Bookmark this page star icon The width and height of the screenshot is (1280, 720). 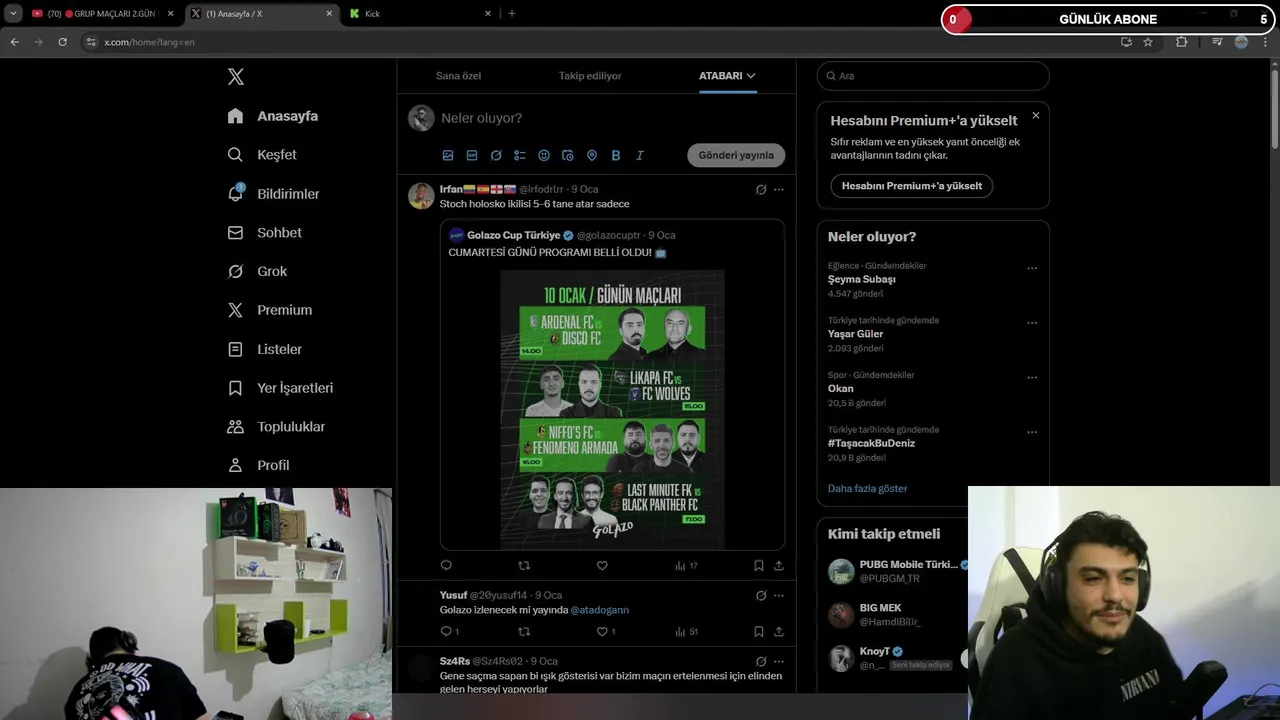tap(1148, 42)
